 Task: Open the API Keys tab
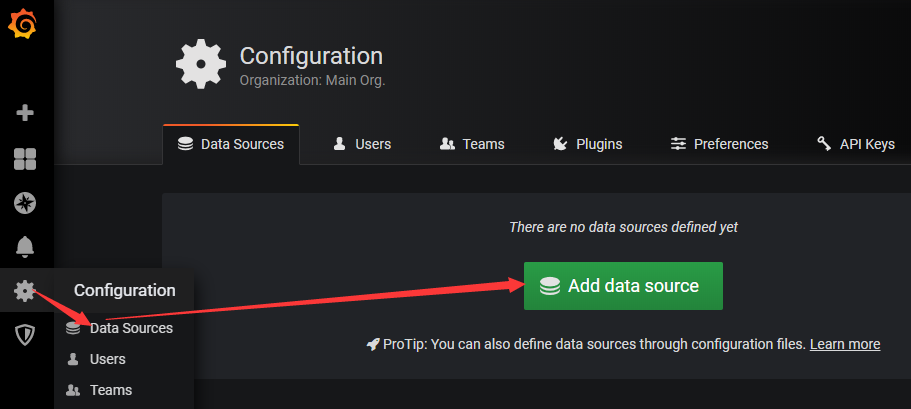(856, 144)
